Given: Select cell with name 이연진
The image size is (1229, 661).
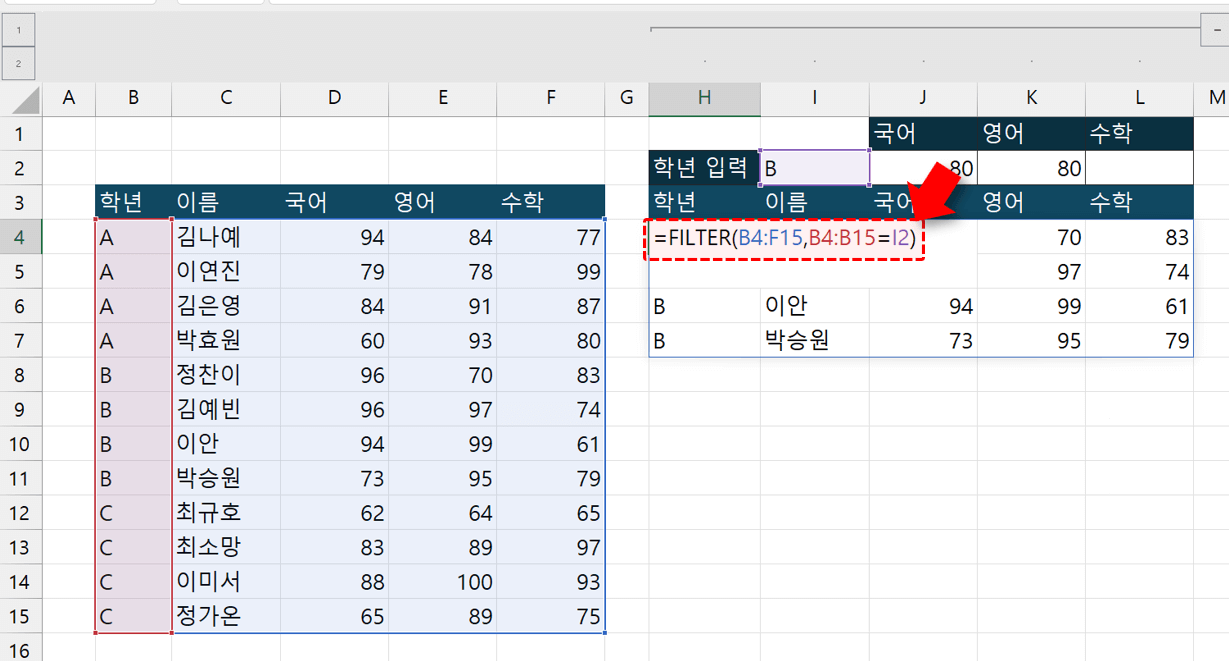Looking at the screenshot, I should tap(226, 272).
